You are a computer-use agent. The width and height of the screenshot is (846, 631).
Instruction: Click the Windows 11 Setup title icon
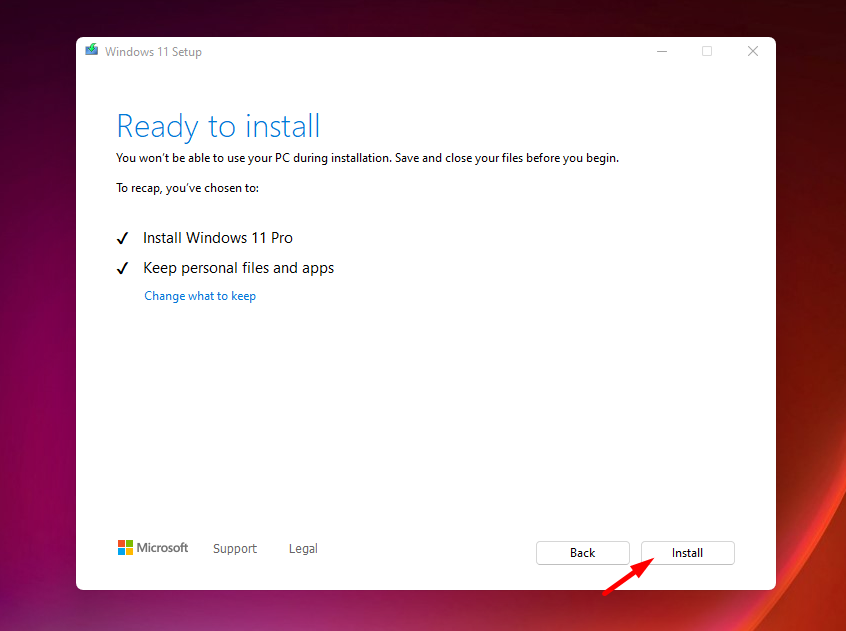pos(92,50)
